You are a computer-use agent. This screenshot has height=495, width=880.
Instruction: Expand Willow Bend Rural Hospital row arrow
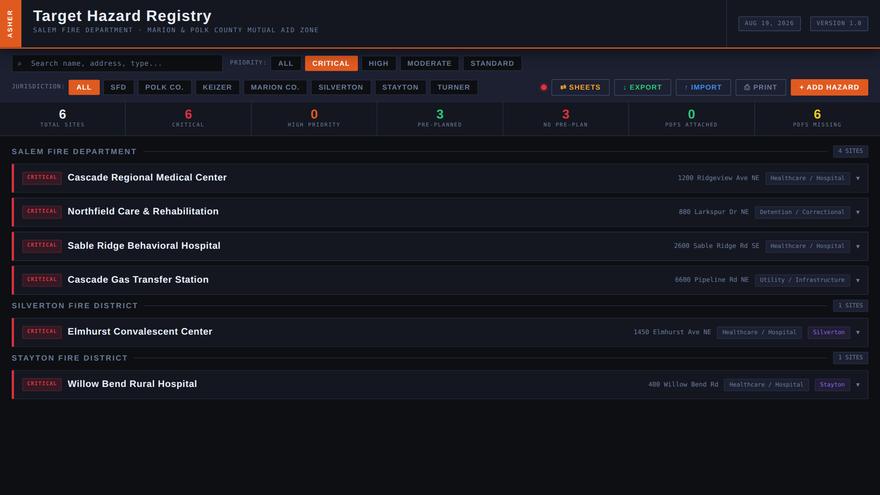[x=858, y=384]
